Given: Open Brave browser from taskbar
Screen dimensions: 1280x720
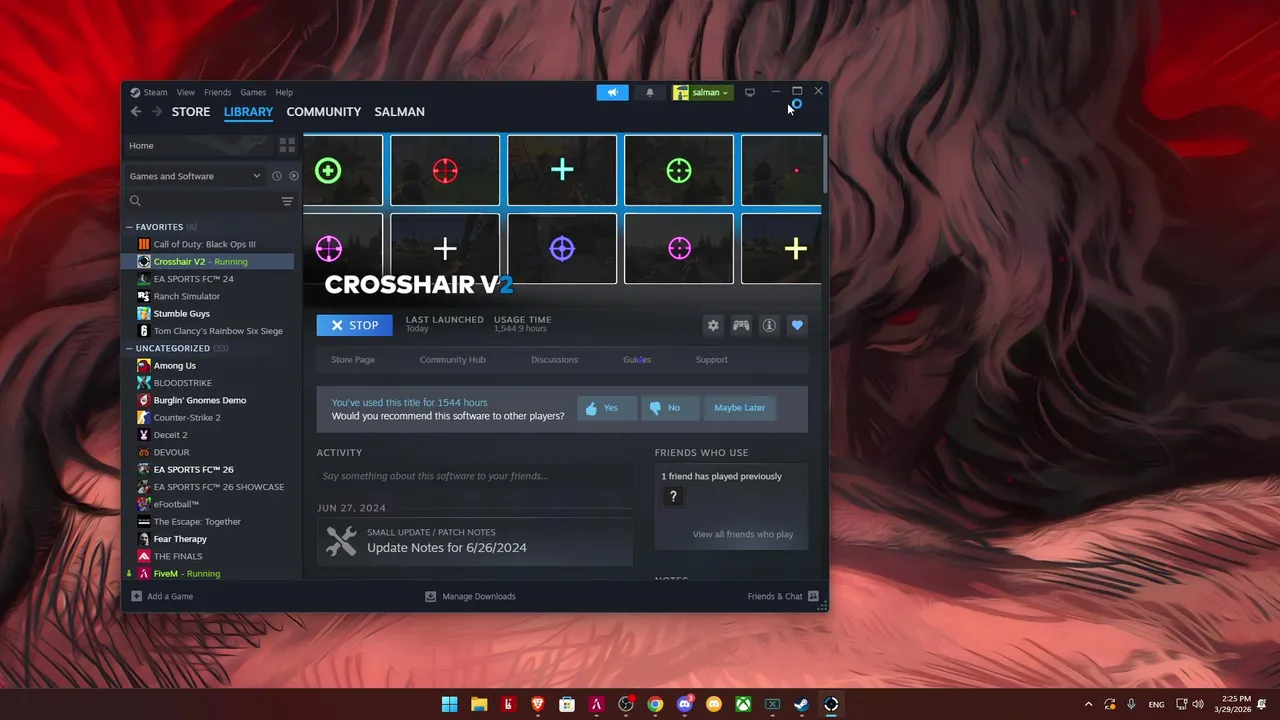Looking at the screenshot, I should [x=538, y=704].
